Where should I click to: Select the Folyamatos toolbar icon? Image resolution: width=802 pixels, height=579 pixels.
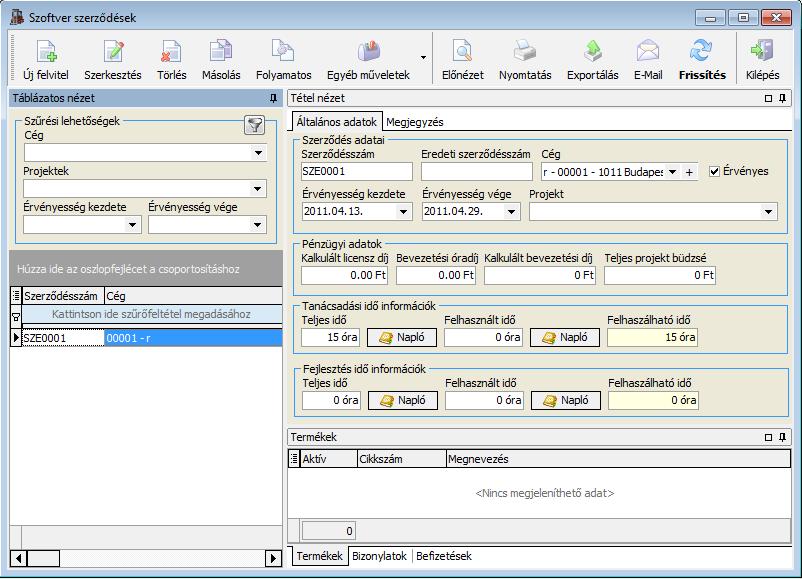pyautogui.click(x=283, y=52)
